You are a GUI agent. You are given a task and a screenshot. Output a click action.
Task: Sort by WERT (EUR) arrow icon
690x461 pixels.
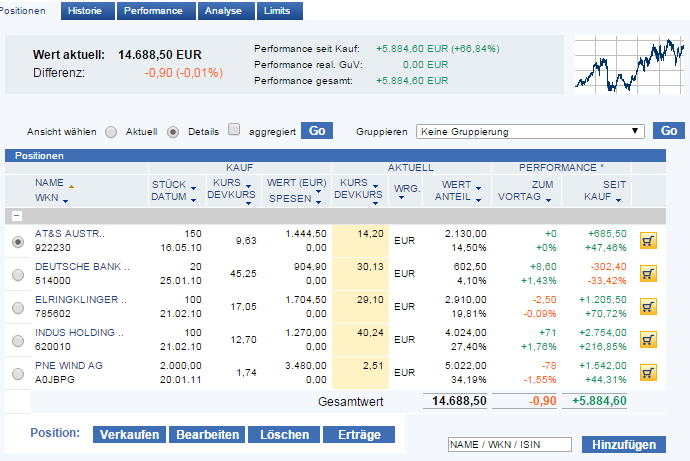click(x=318, y=192)
